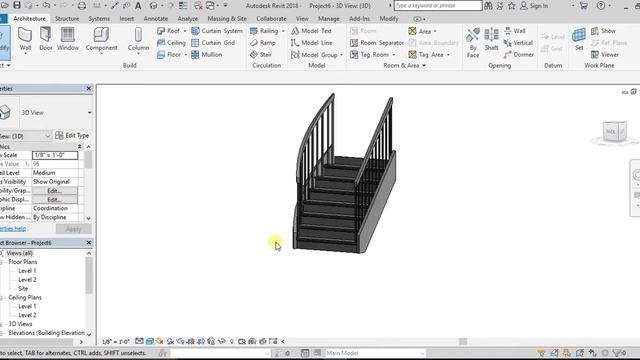
Task: Select Level 2 under Floor Plans
Action: click(27, 280)
